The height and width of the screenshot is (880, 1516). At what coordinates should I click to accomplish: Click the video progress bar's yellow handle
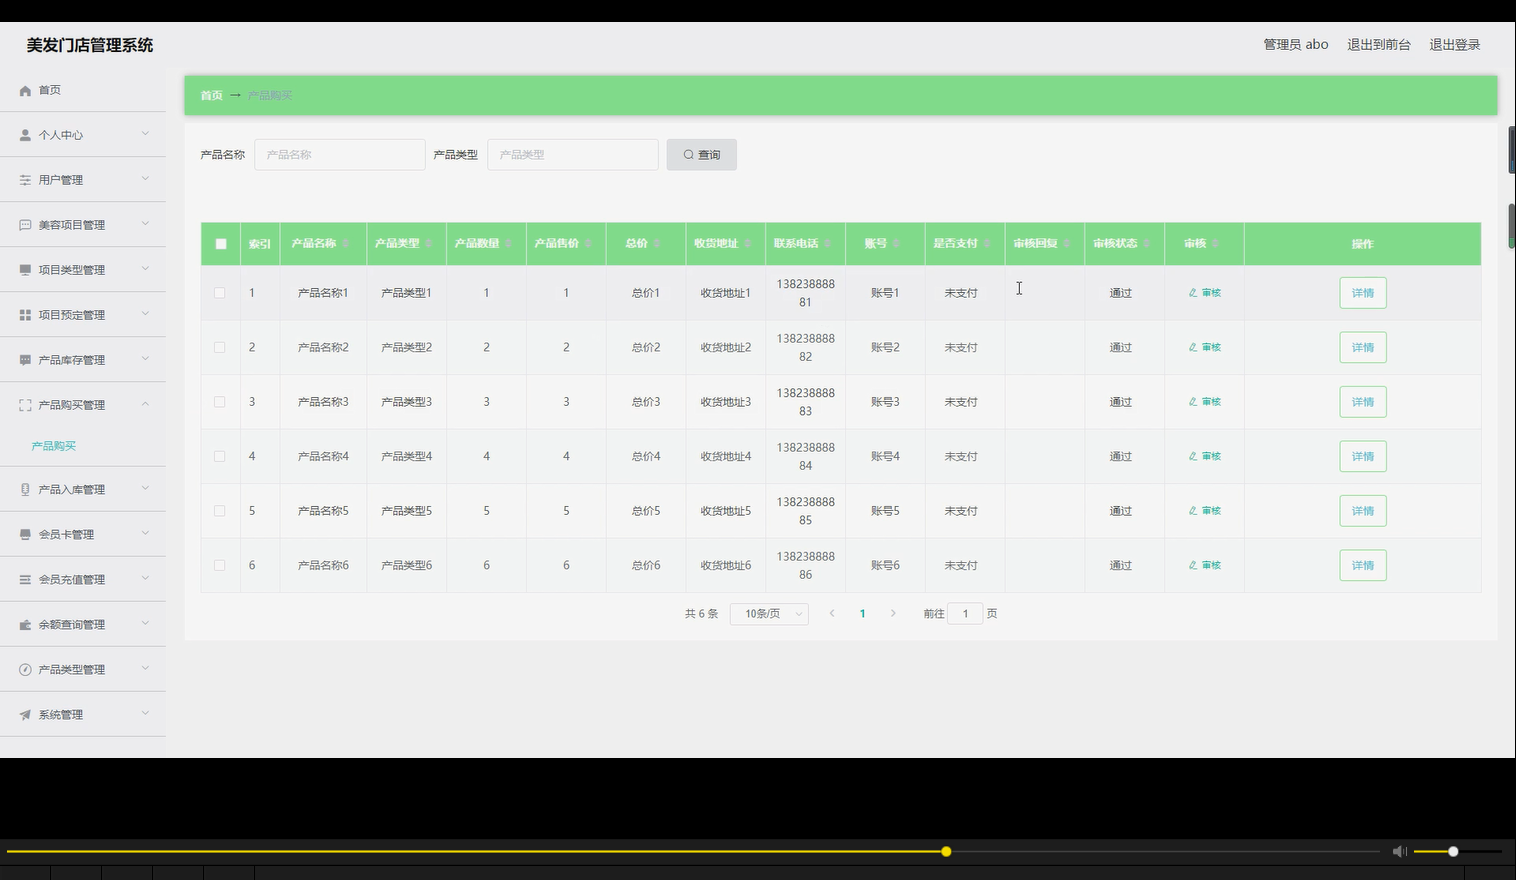tap(946, 852)
